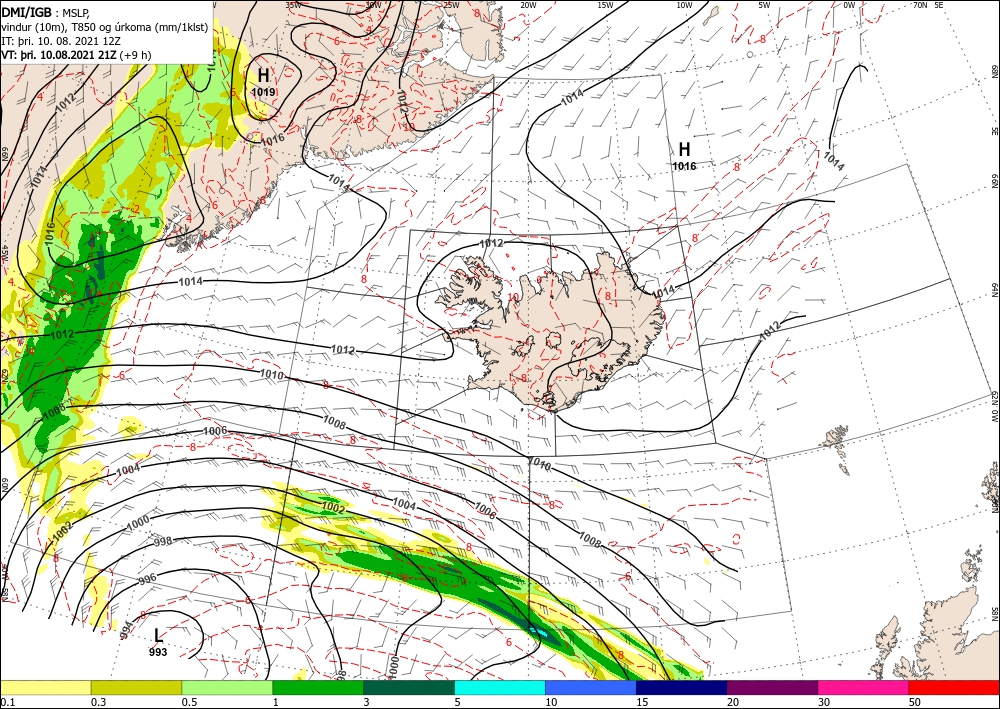1000x709 pixels.
Task: Click the legend value 0.5
Action: tap(189, 702)
